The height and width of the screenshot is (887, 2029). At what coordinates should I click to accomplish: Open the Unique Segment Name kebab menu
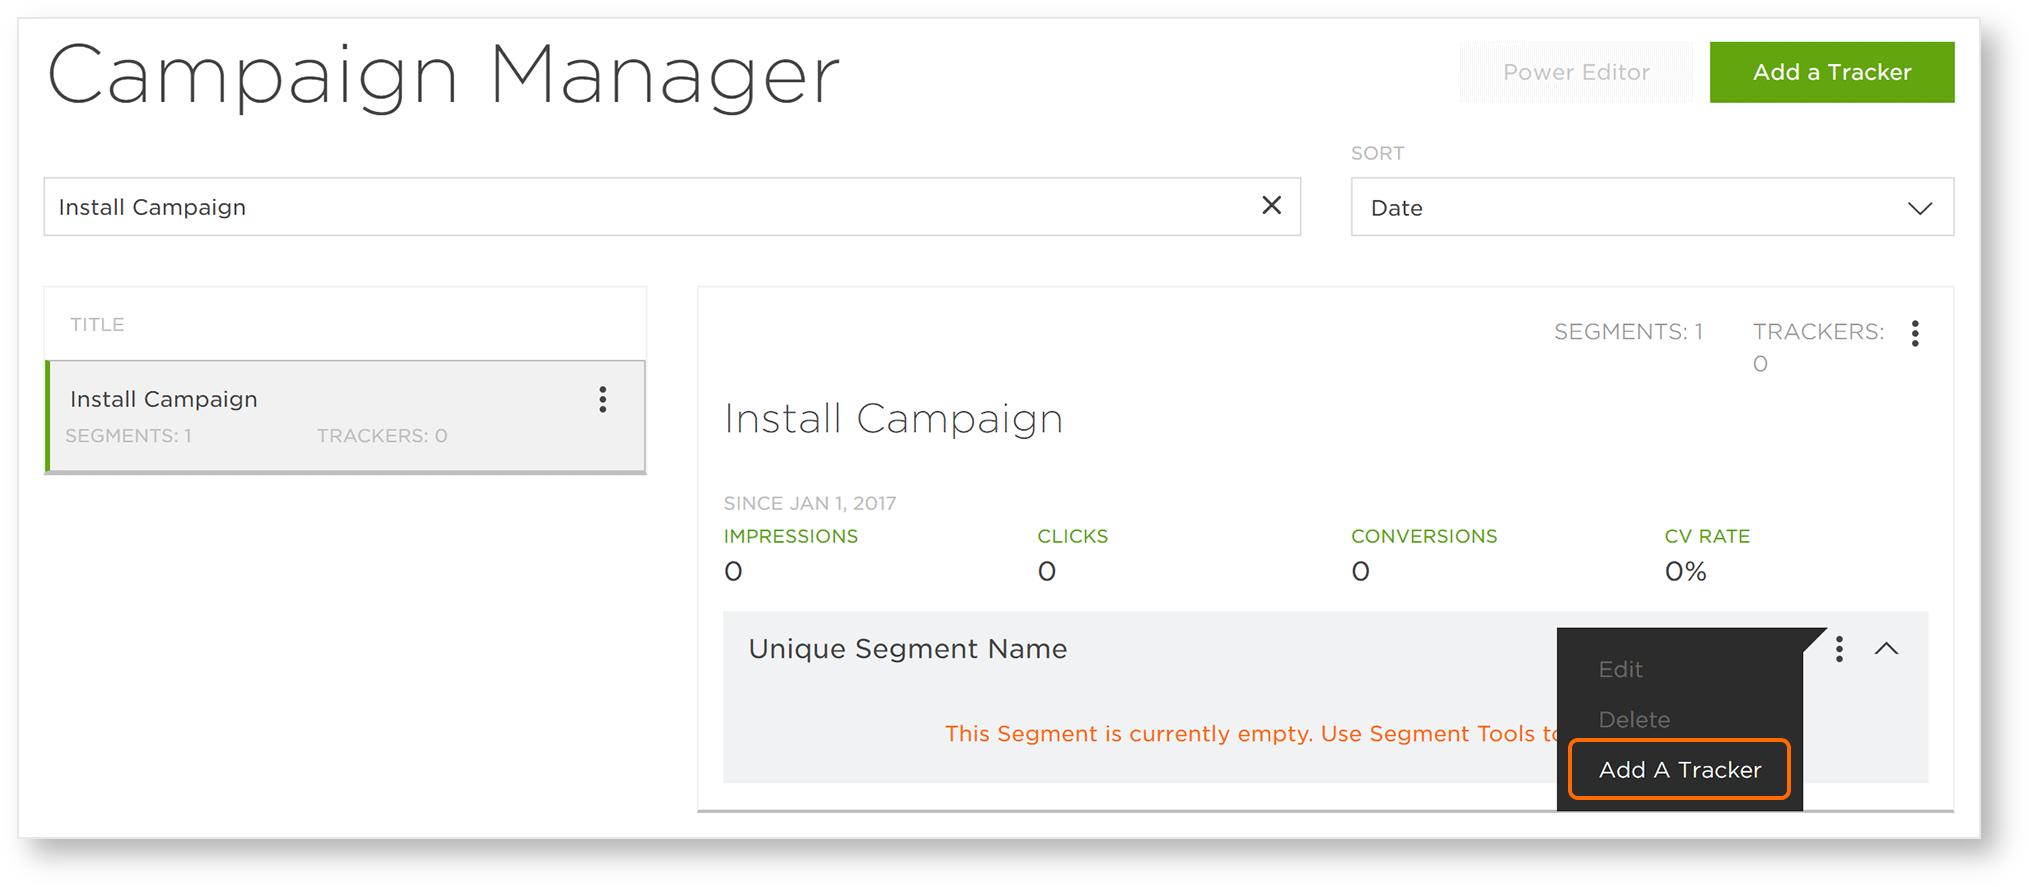click(x=1839, y=649)
